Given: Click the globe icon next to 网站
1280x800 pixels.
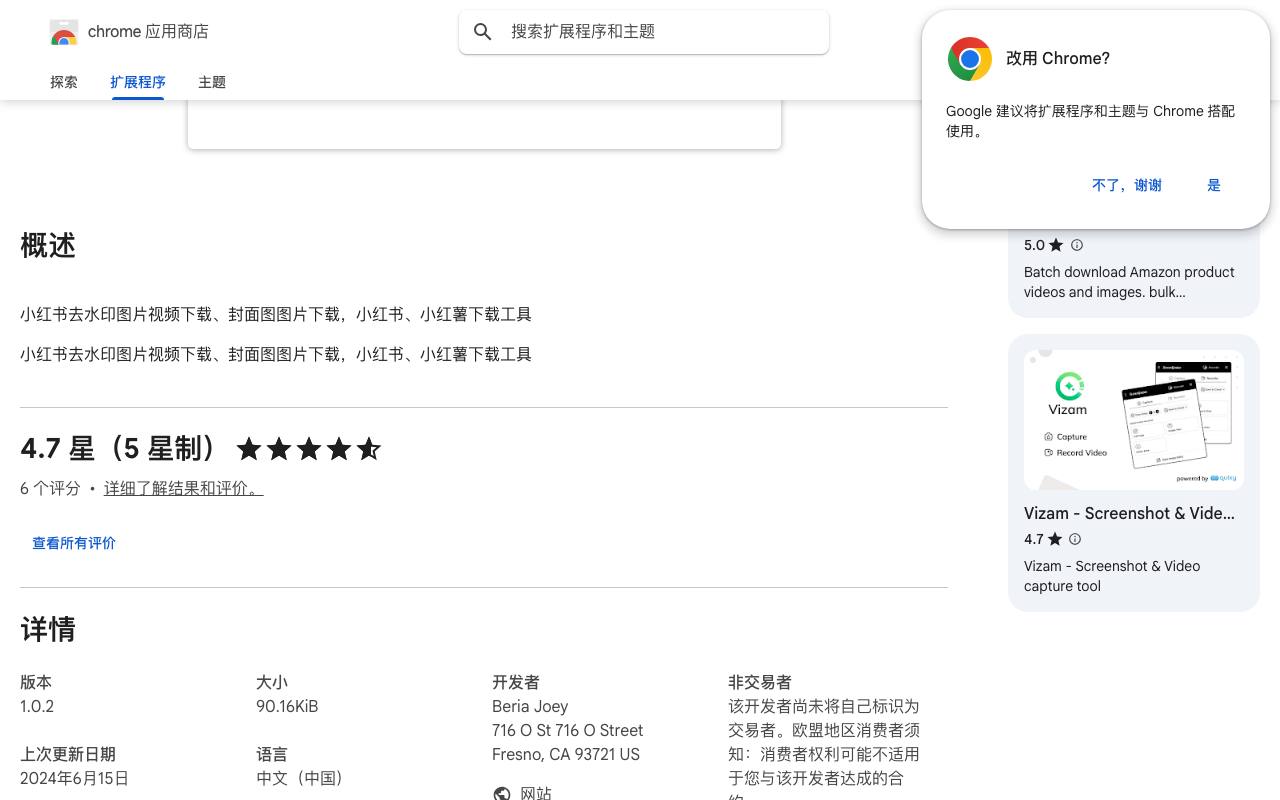Looking at the screenshot, I should (502, 794).
